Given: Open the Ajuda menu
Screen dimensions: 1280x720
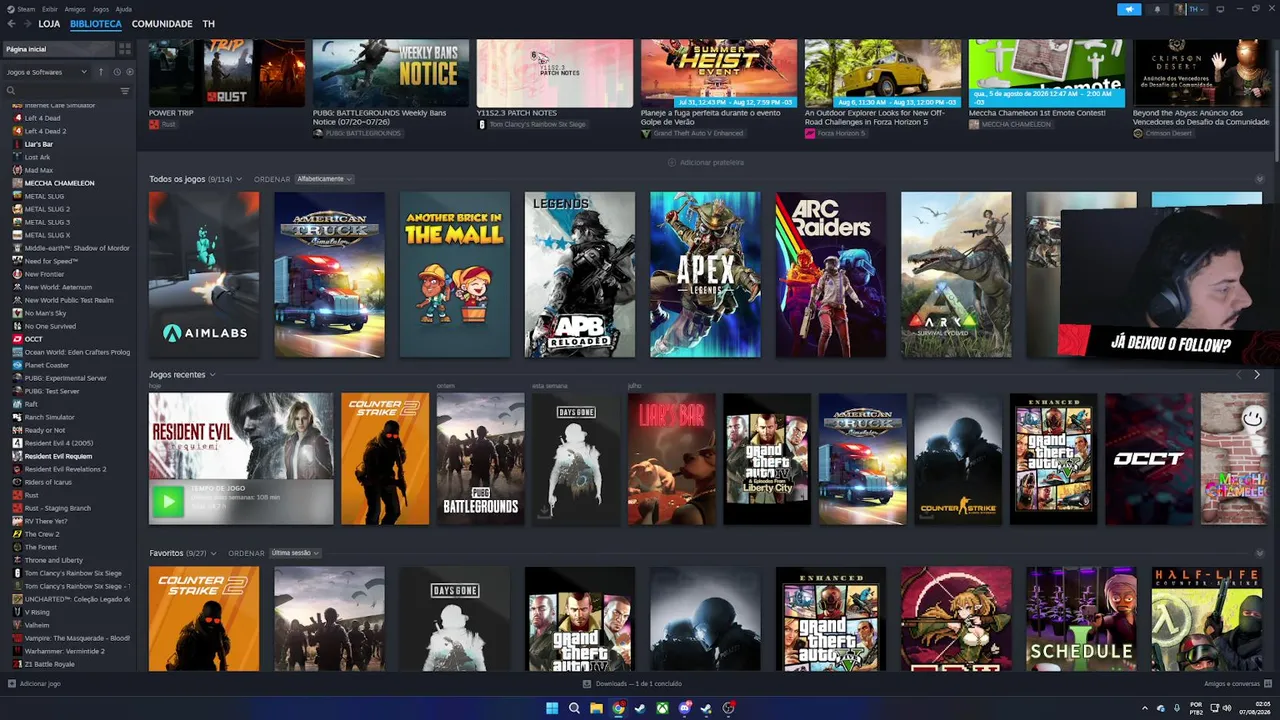Looking at the screenshot, I should (123, 9).
